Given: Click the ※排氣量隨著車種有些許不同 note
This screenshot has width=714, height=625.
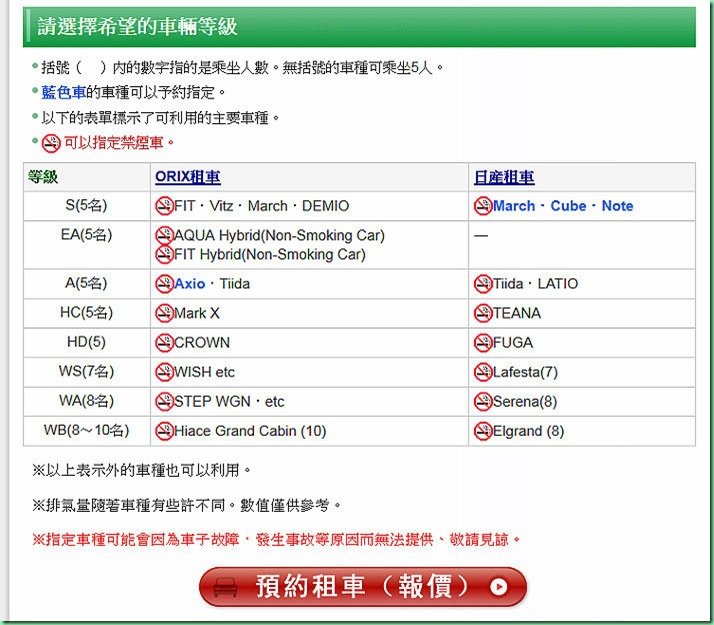Looking at the screenshot, I should pos(187,505).
